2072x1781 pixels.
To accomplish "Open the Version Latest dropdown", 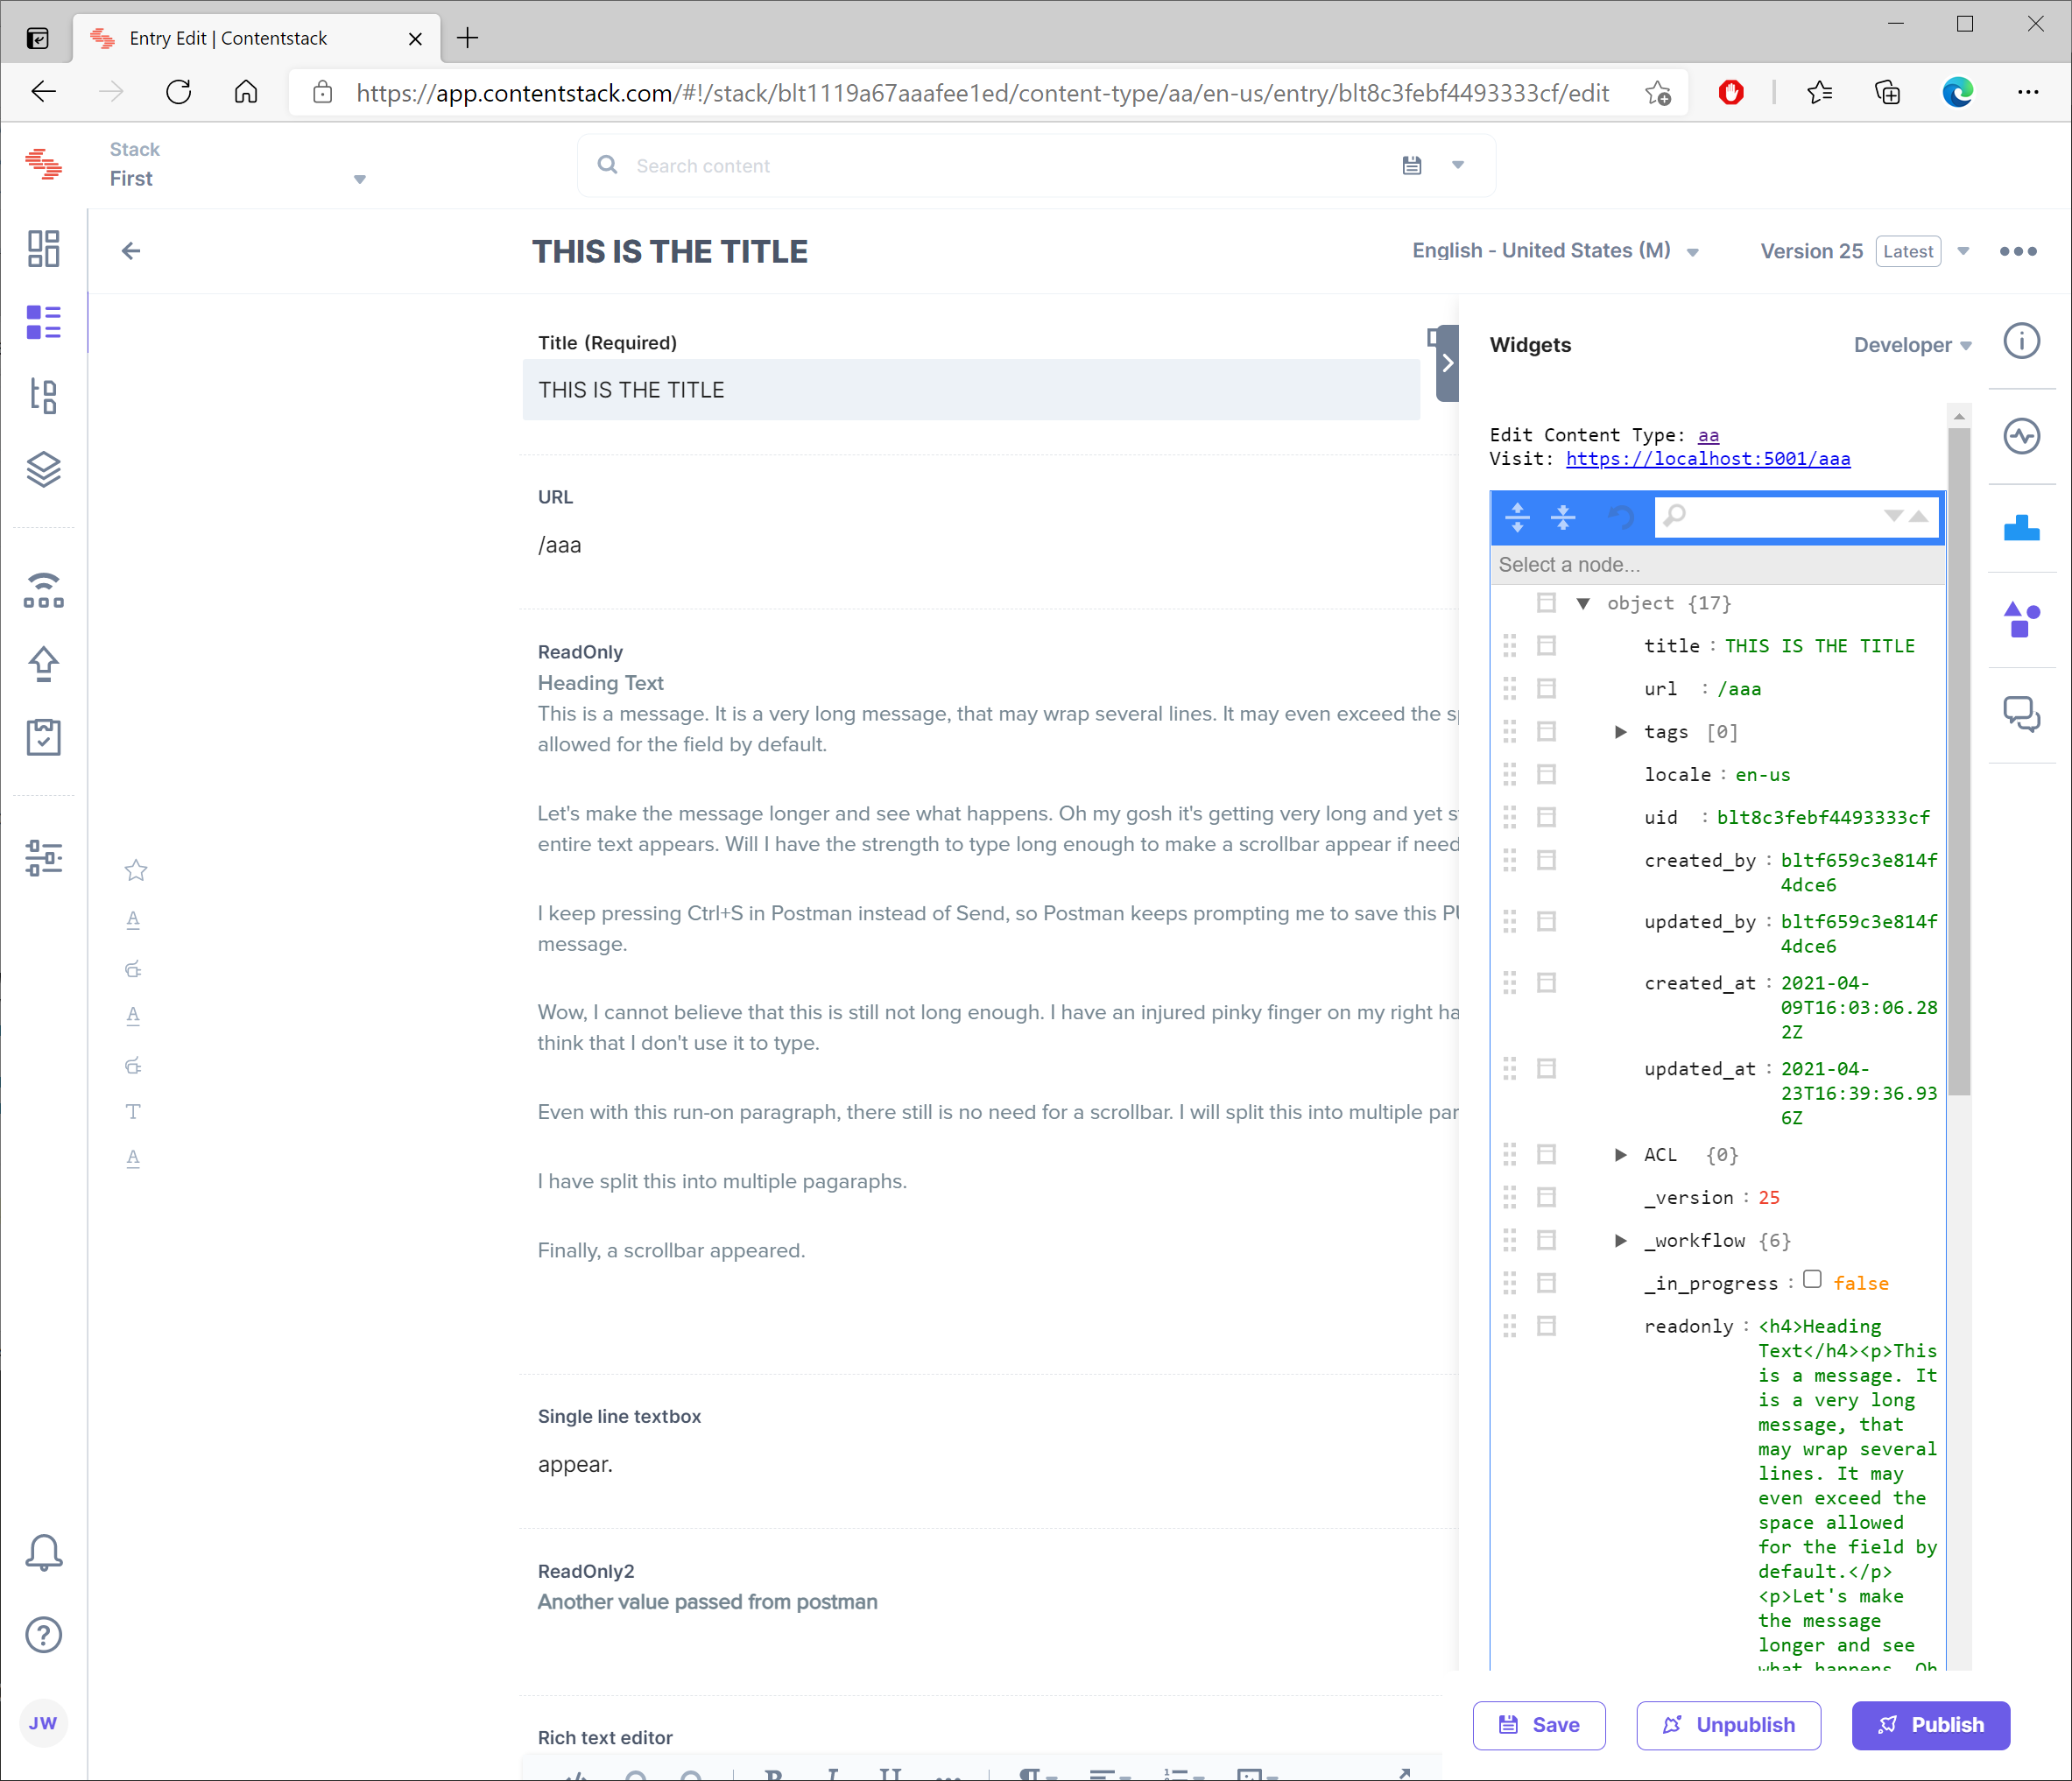I will 1963,252.
